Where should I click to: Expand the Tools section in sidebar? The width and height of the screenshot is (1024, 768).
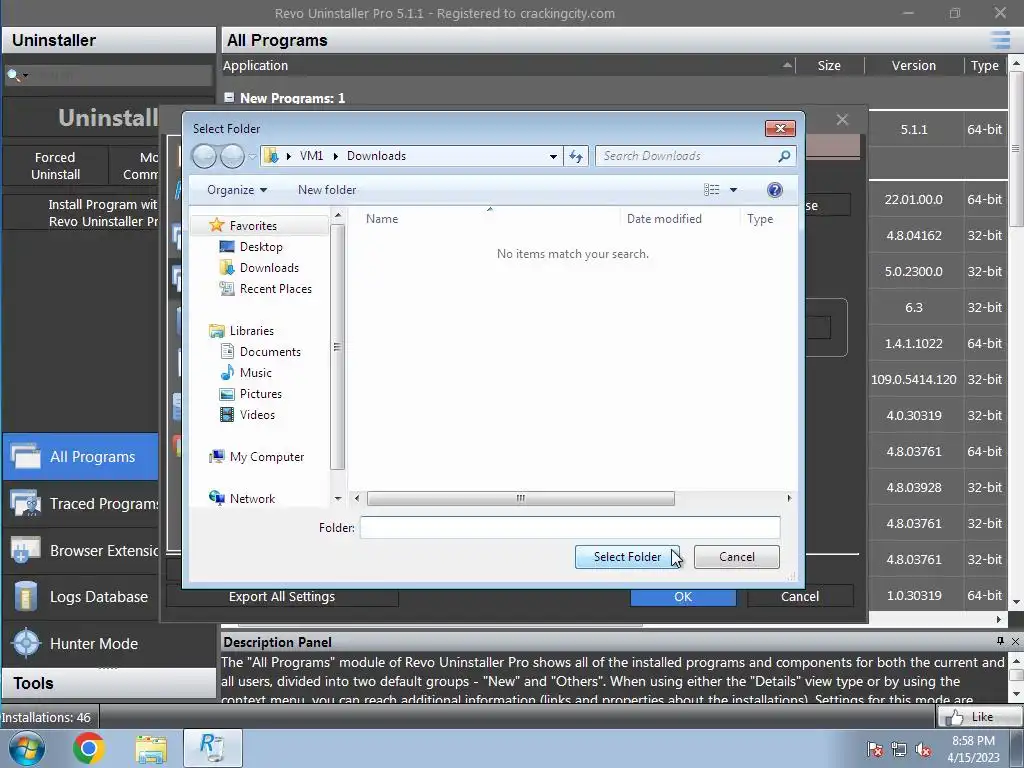pyautogui.click(x=108, y=683)
